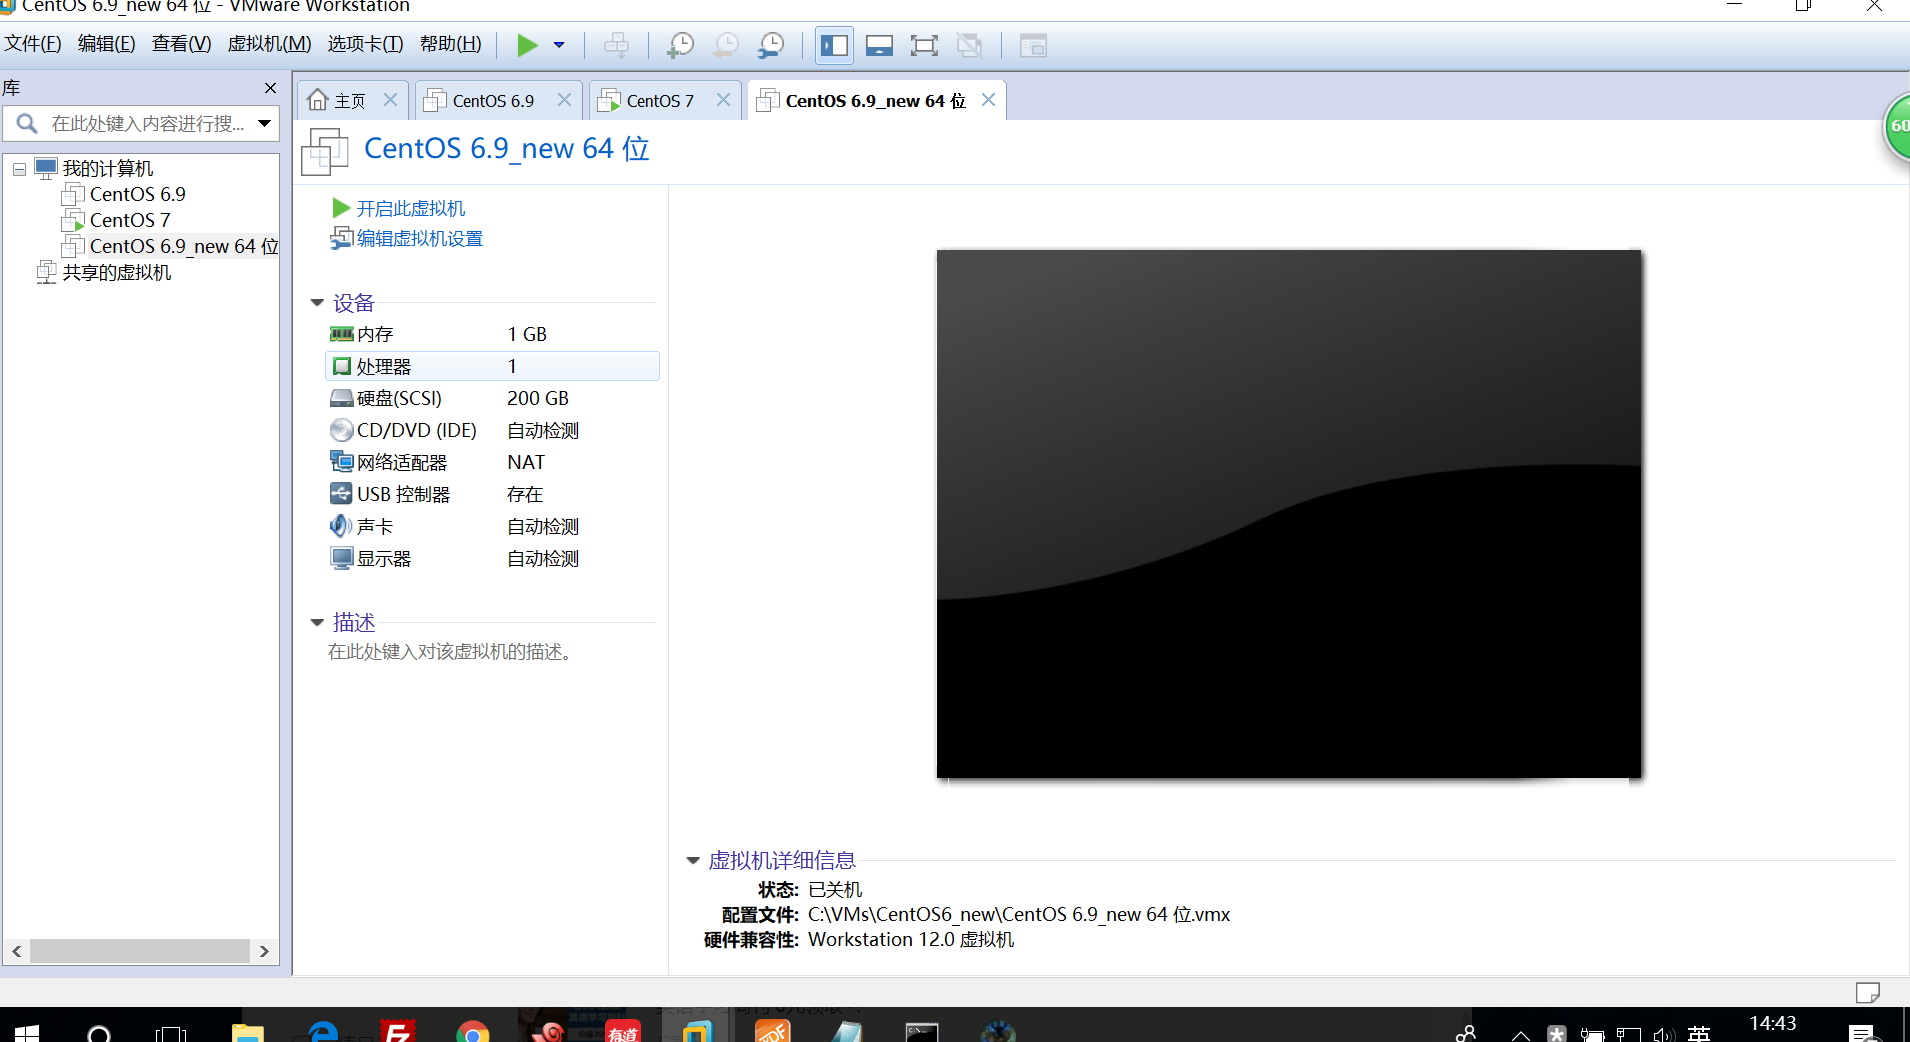Close the CentOS 7 tab
1910x1042 pixels.
point(723,100)
